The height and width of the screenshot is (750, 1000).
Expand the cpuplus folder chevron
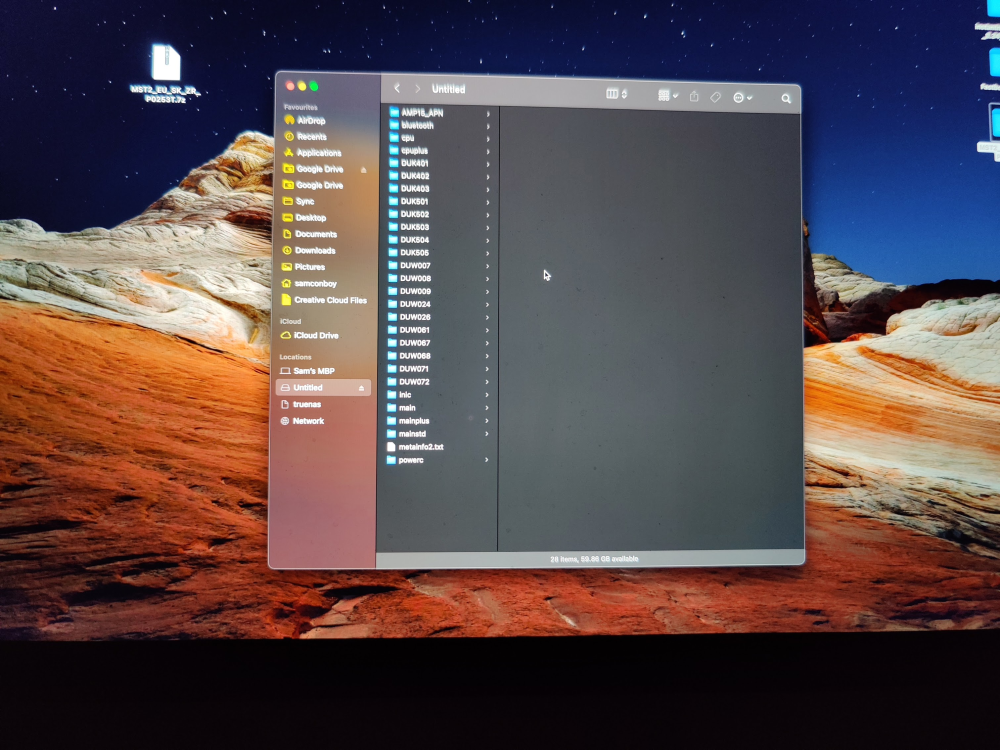tap(488, 152)
